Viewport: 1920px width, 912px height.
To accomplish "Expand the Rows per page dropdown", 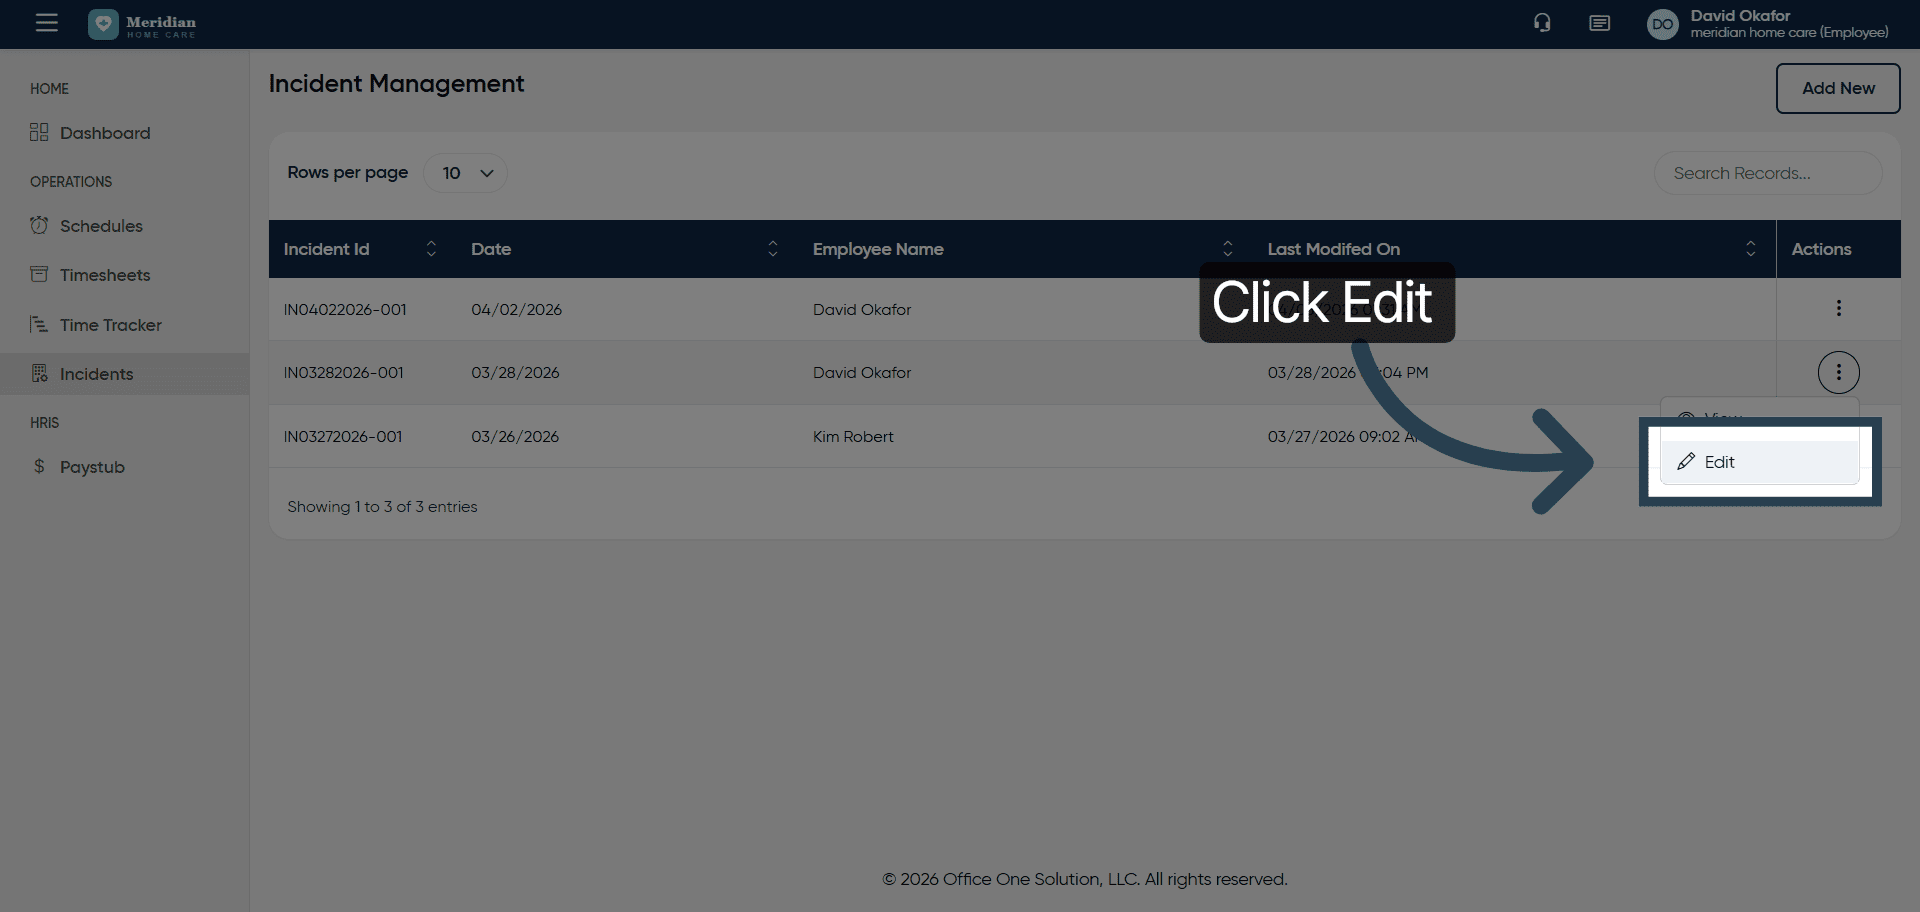I will point(466,173).
